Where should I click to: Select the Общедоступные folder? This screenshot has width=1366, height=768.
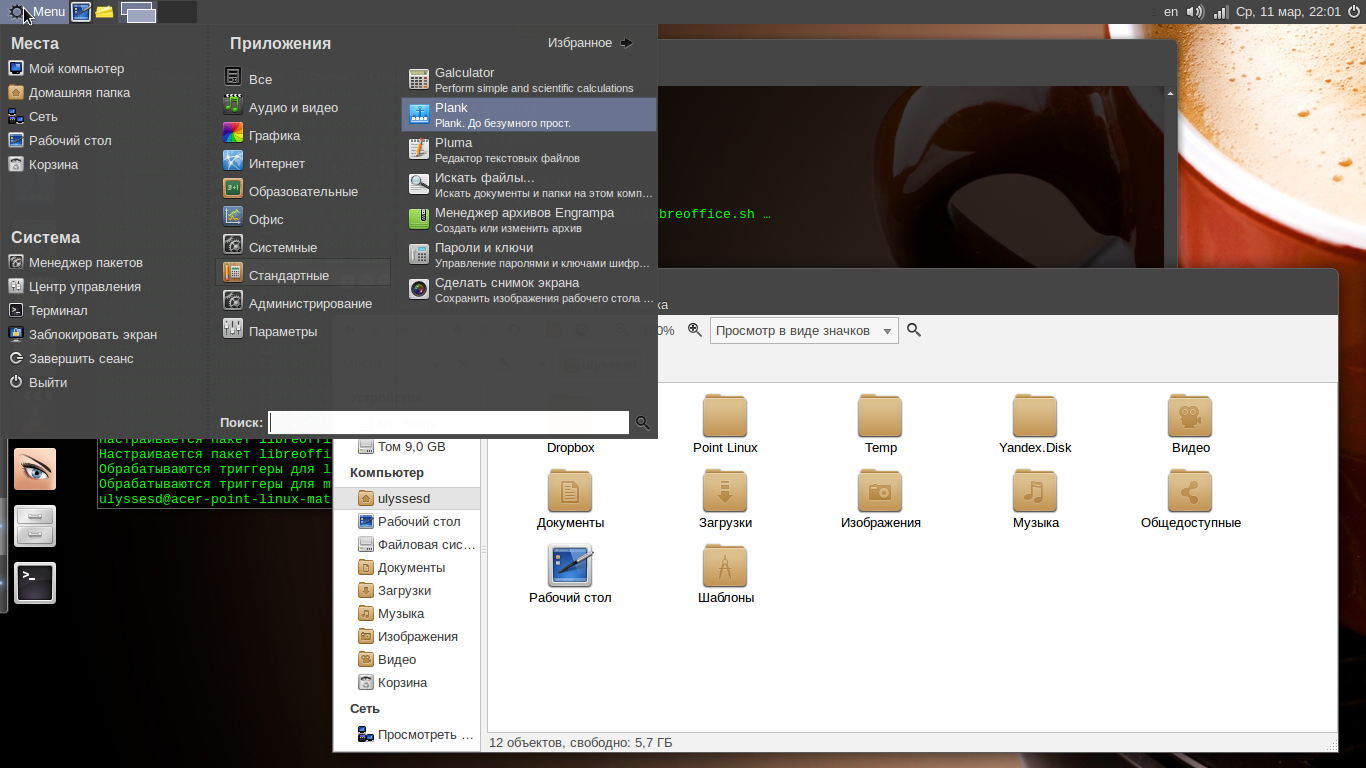(1190, 499)
